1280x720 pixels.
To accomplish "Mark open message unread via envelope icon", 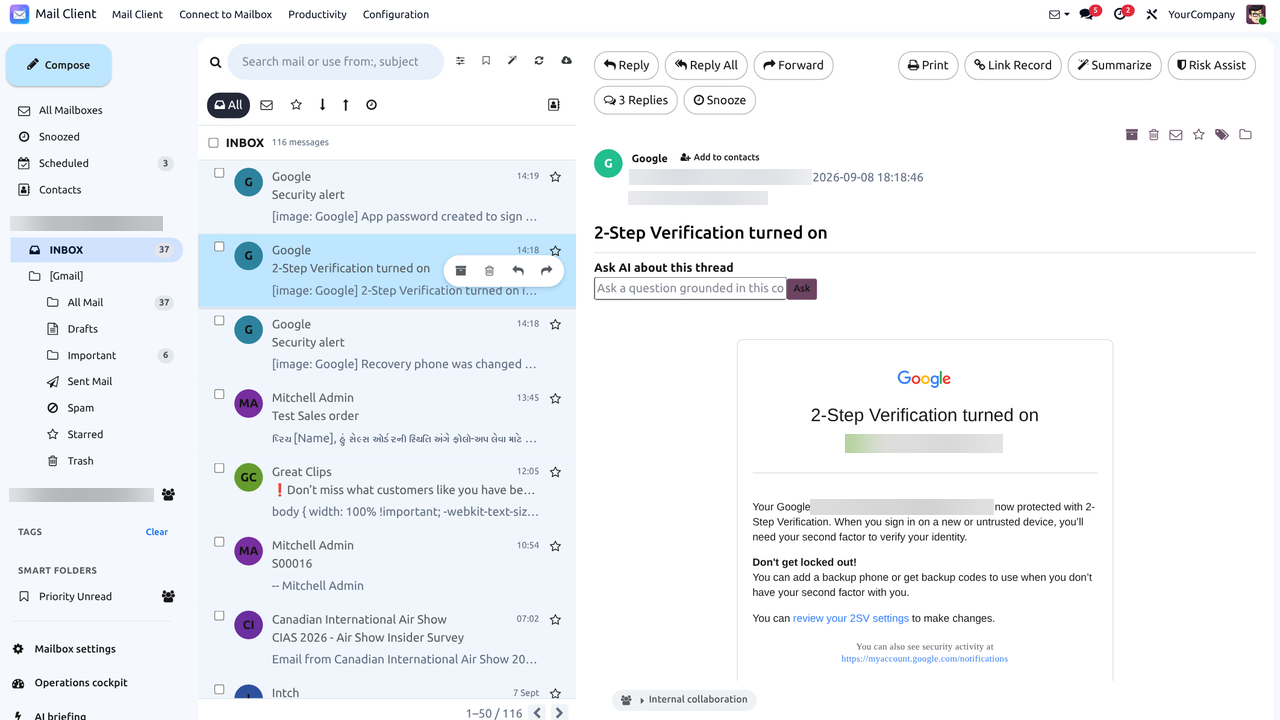I will [x=1176, y=134].
